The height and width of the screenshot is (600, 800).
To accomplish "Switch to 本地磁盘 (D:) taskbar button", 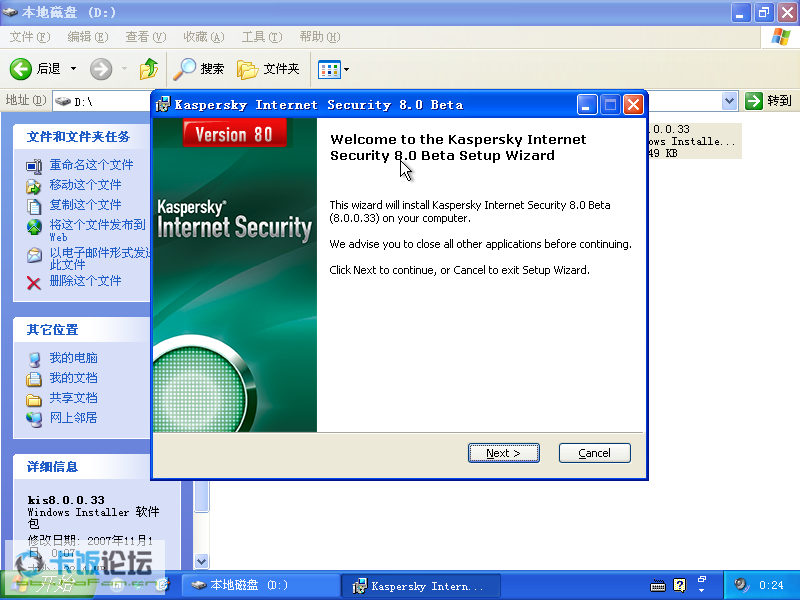I will coord(261,585).
